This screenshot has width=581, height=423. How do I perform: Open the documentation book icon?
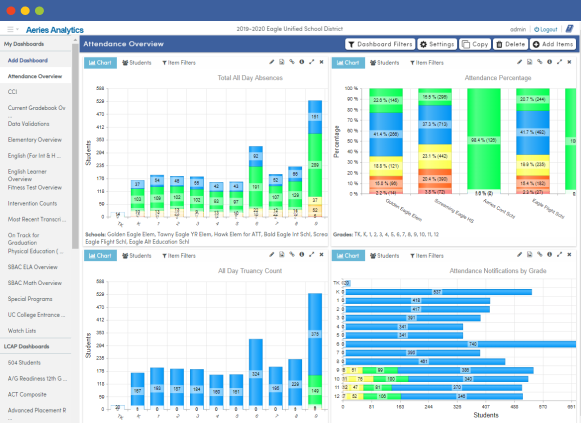click(x=570, y=29)
